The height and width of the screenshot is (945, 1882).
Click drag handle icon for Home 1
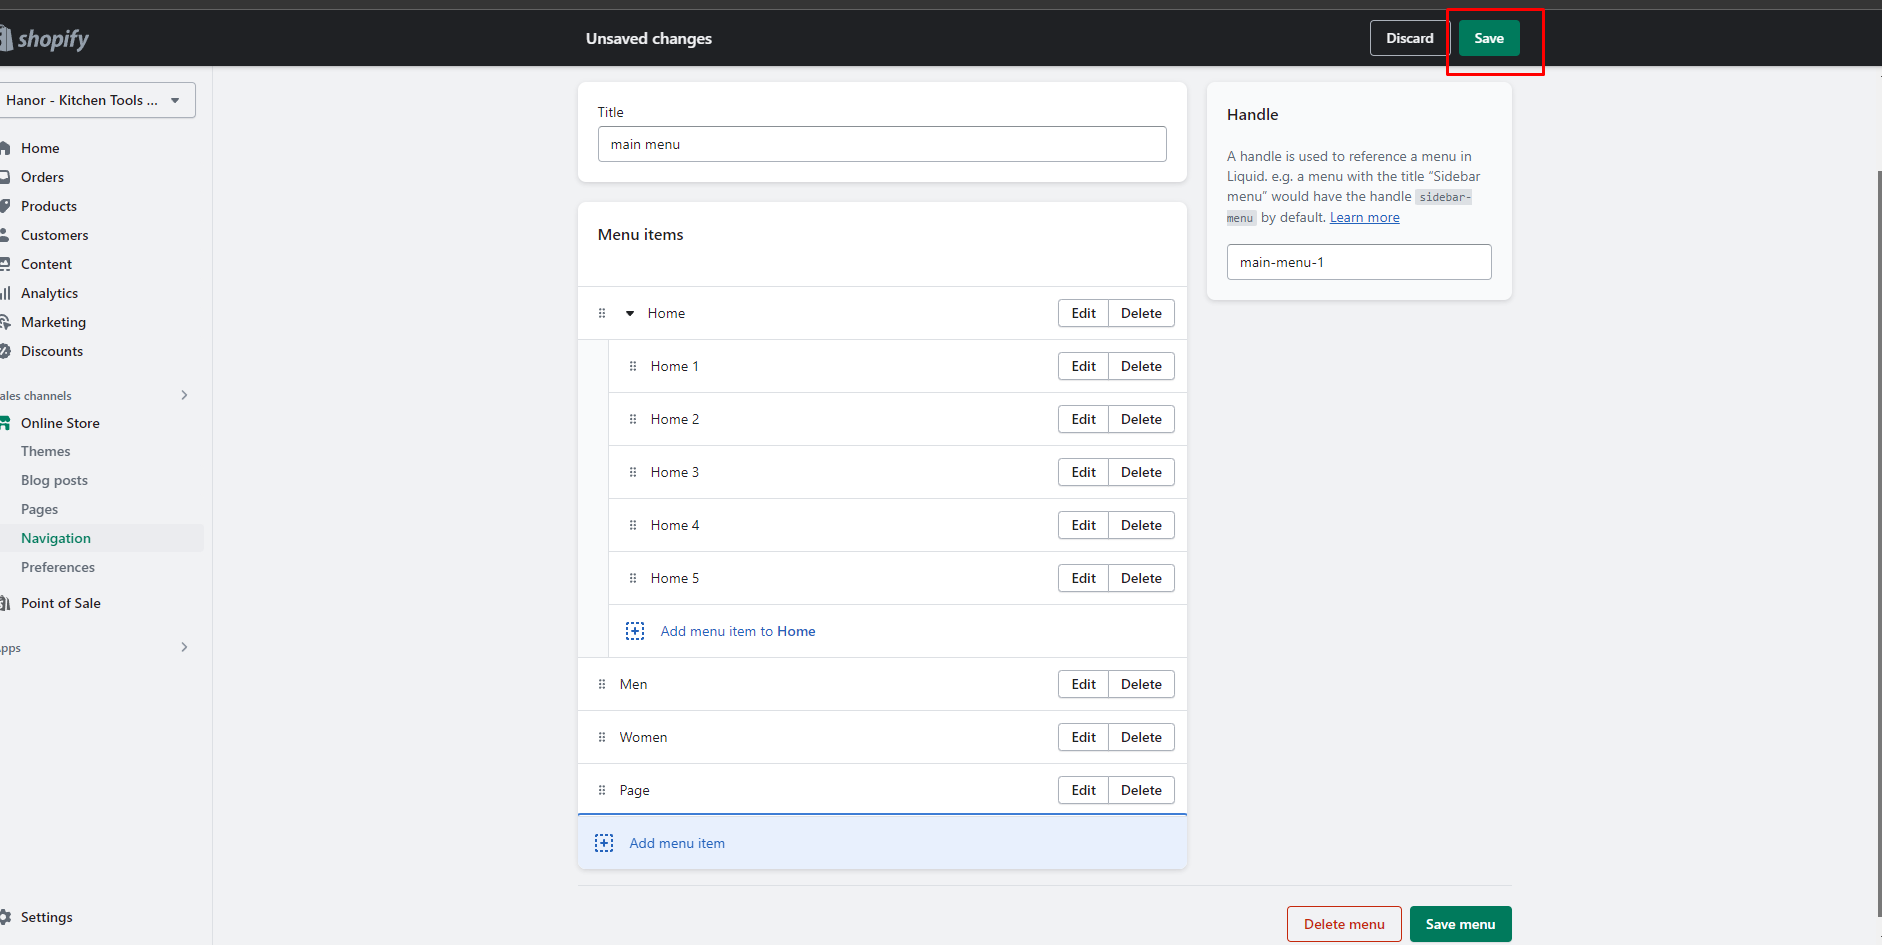(x=633, y=366)
